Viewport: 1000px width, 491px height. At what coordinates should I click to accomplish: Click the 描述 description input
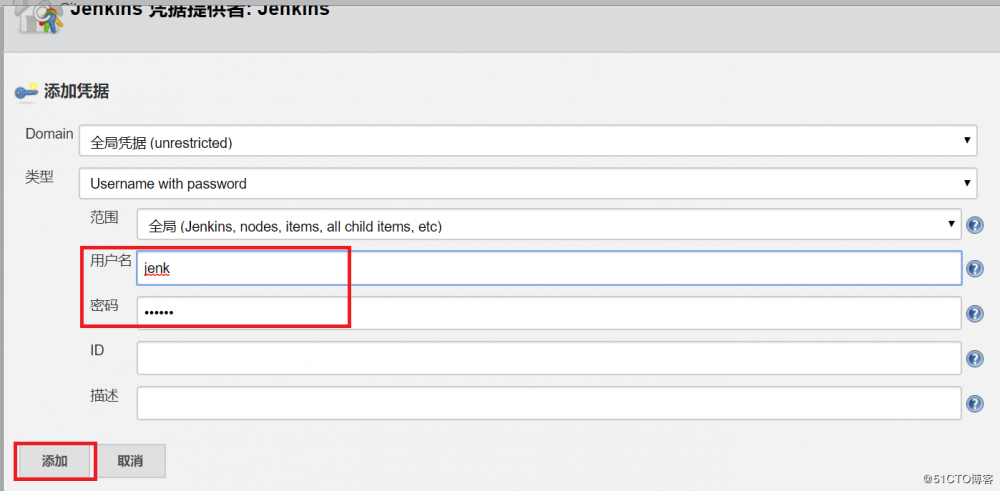[549, 403]
